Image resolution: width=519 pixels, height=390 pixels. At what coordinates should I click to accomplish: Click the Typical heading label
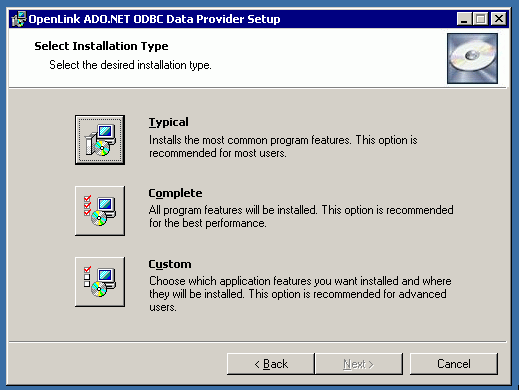coord(168,122)
